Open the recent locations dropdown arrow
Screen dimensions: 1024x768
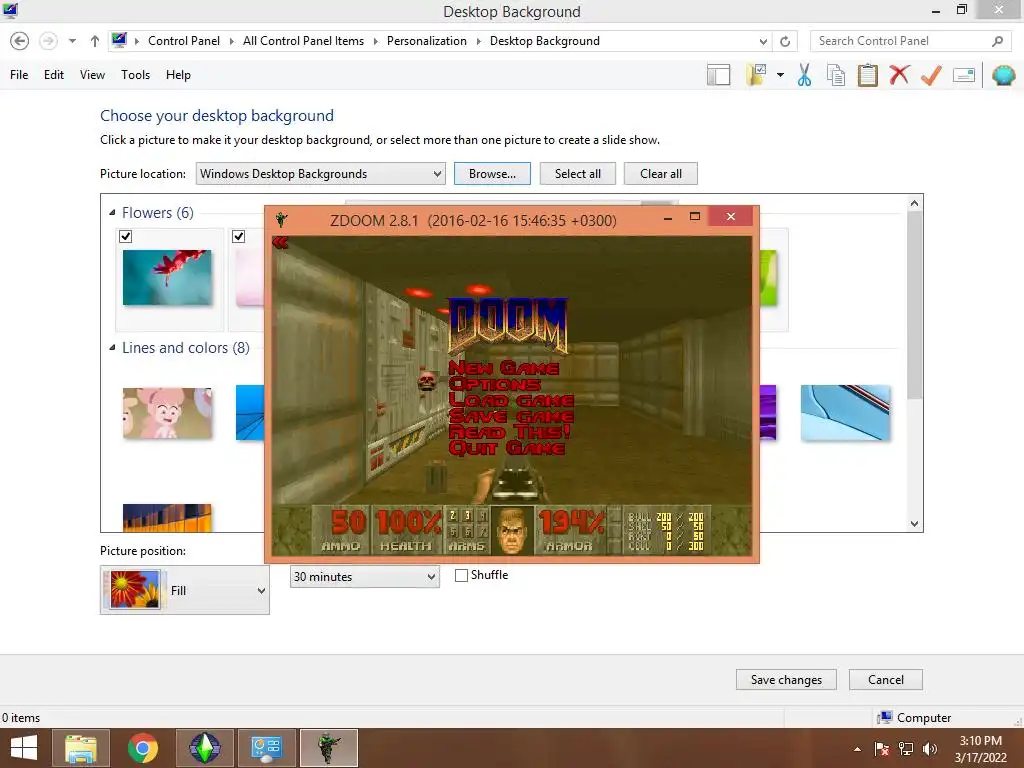pyautogui.click(x=72, y=41)
